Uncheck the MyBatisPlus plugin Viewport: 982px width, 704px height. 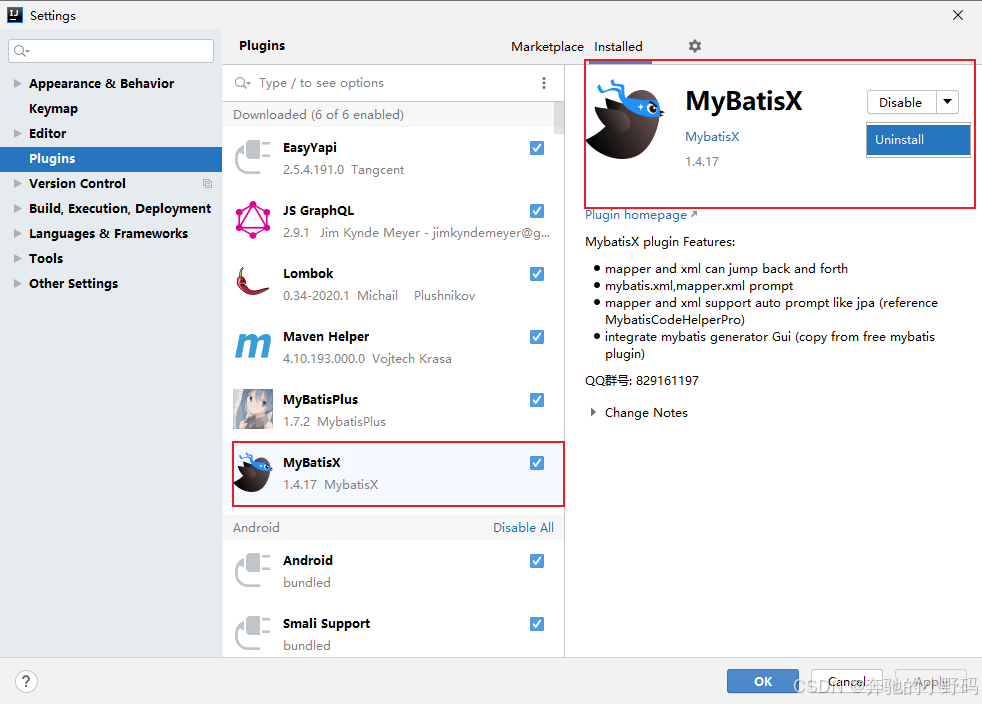(537, 400)
